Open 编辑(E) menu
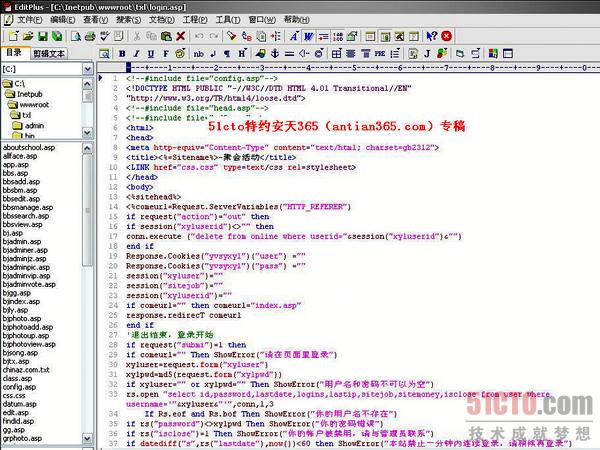 point(62,19)
